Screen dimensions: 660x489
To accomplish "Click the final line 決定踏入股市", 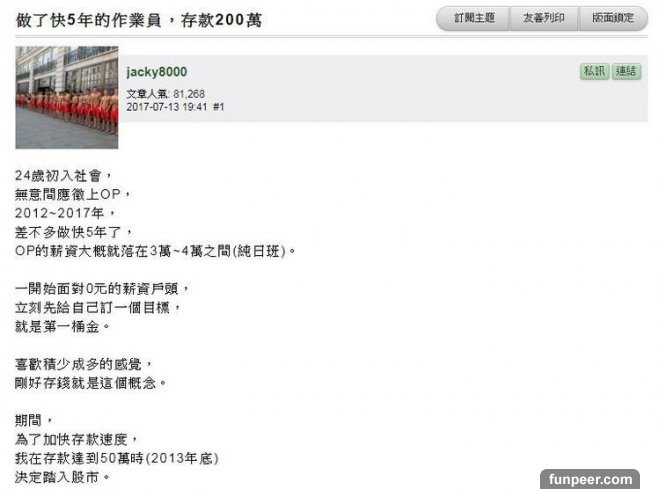I will [62, 477].
